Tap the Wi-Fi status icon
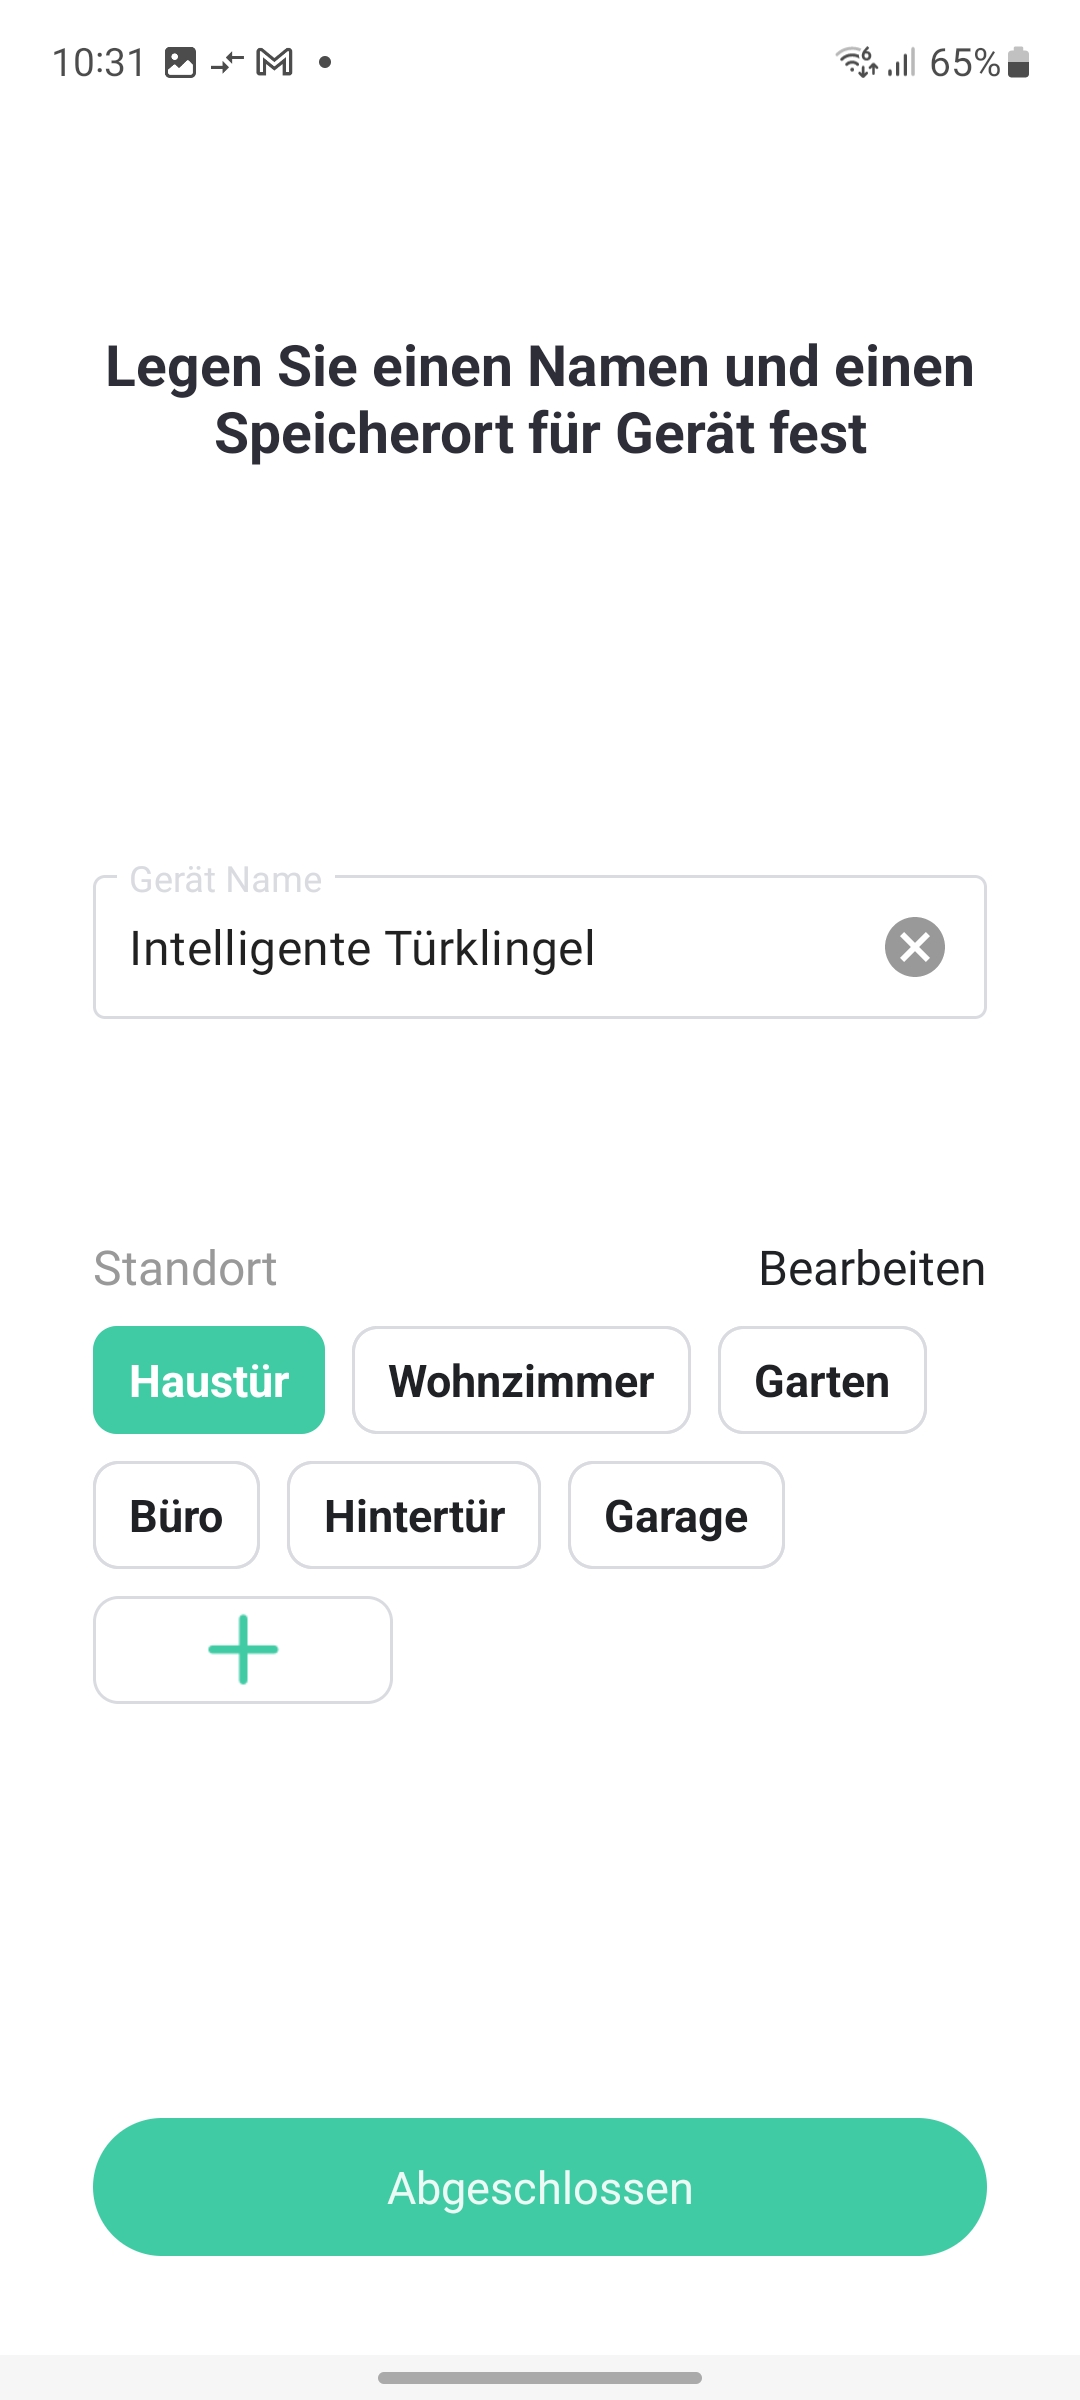 [x=856, y=62]
